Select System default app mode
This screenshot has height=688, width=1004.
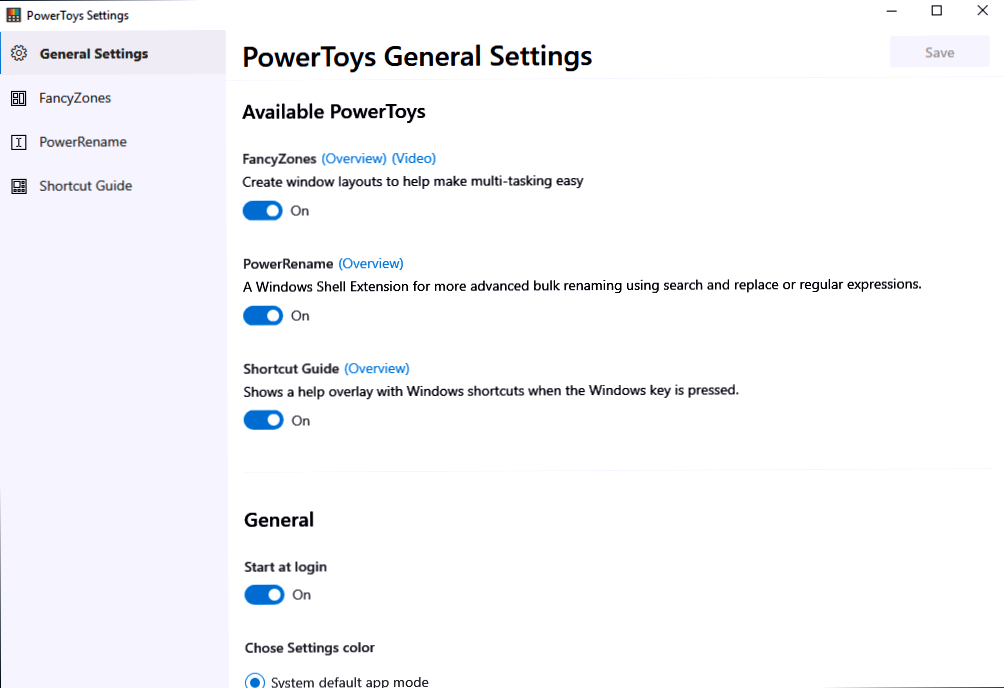pos(254,680)
